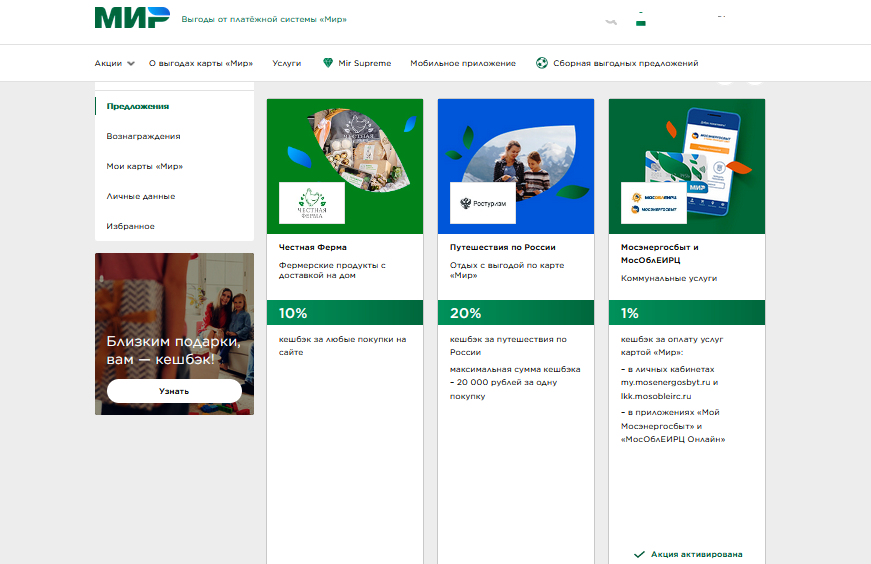Viewport: 871px width, 564px height.
Task: Select Предложения in the sidebar
Action: tap(138, 106)
